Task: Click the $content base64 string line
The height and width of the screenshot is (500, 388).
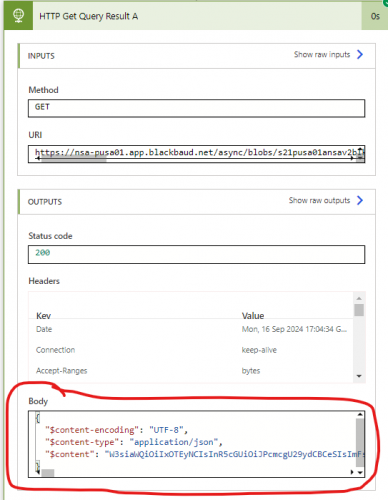Action: [x=205, y=454]
